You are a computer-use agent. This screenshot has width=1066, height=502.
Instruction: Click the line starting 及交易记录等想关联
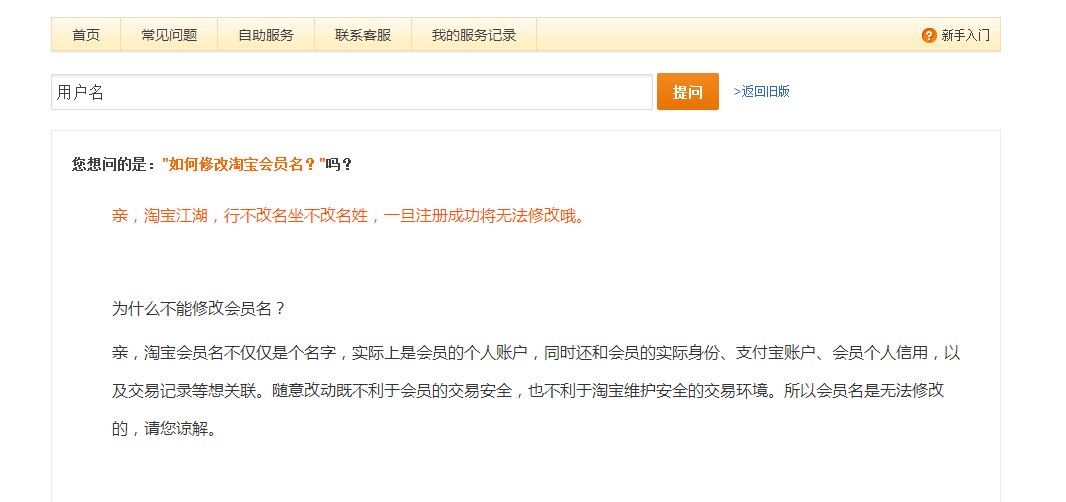pyautogui.click(x=528, y=391)
